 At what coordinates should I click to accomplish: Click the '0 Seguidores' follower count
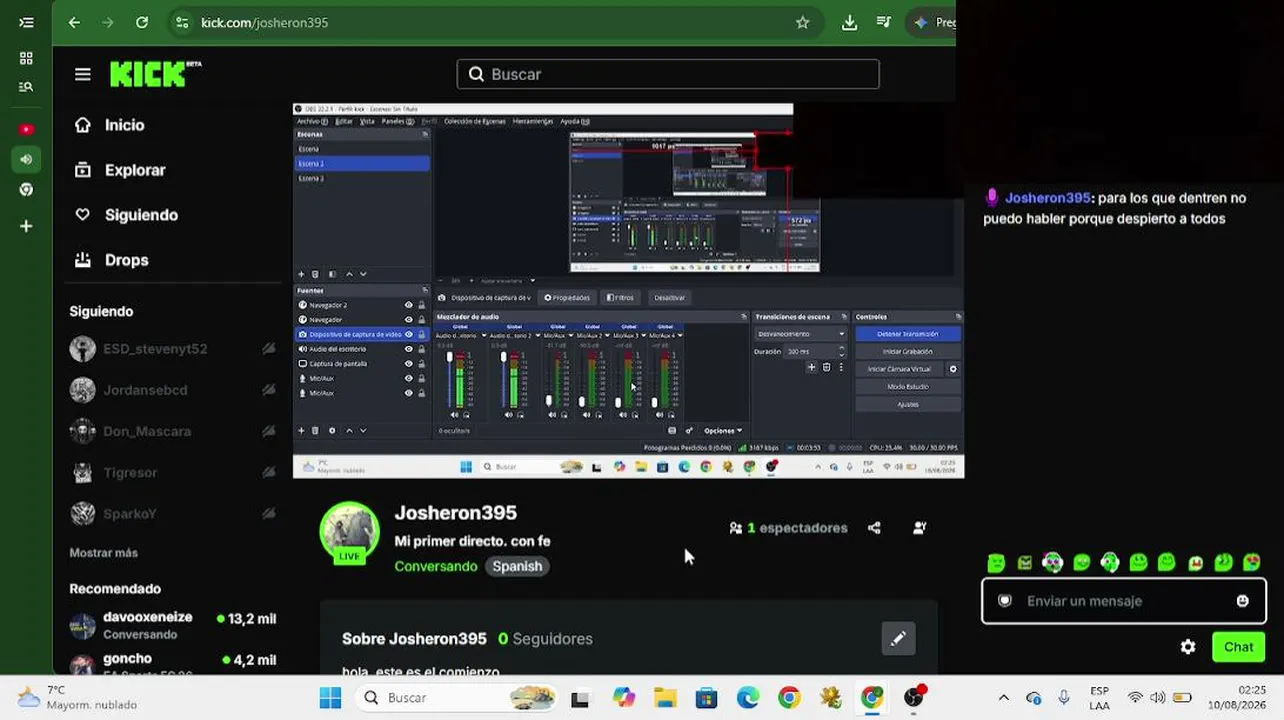click(545, 639)
